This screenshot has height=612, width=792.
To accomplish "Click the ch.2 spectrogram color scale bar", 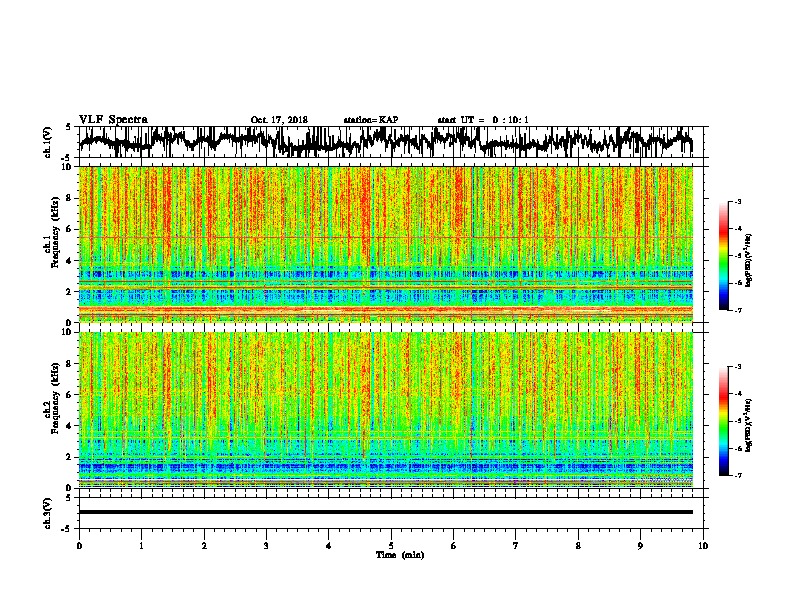I will pyautogui.click(x=724, y=421).
